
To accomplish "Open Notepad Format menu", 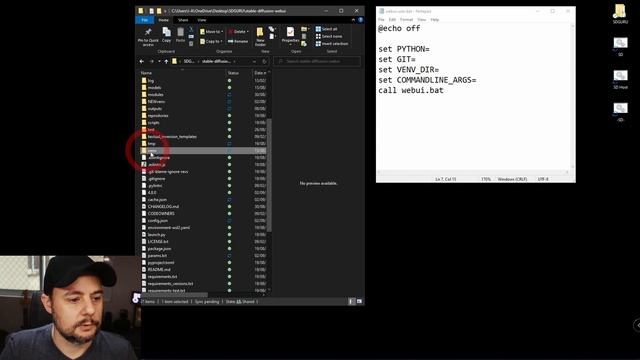I will click(x=407, y=19).
